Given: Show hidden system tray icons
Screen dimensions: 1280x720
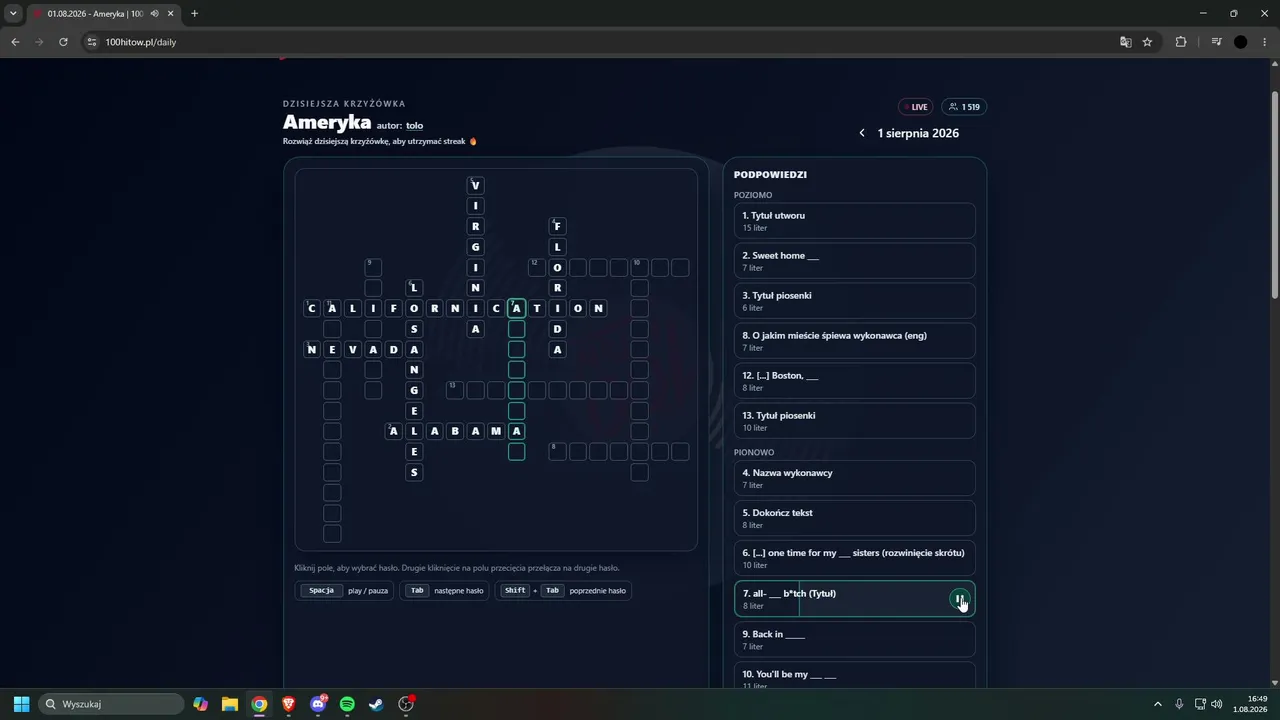Looking at the screenshot, I should click(x=1158, y=704).
